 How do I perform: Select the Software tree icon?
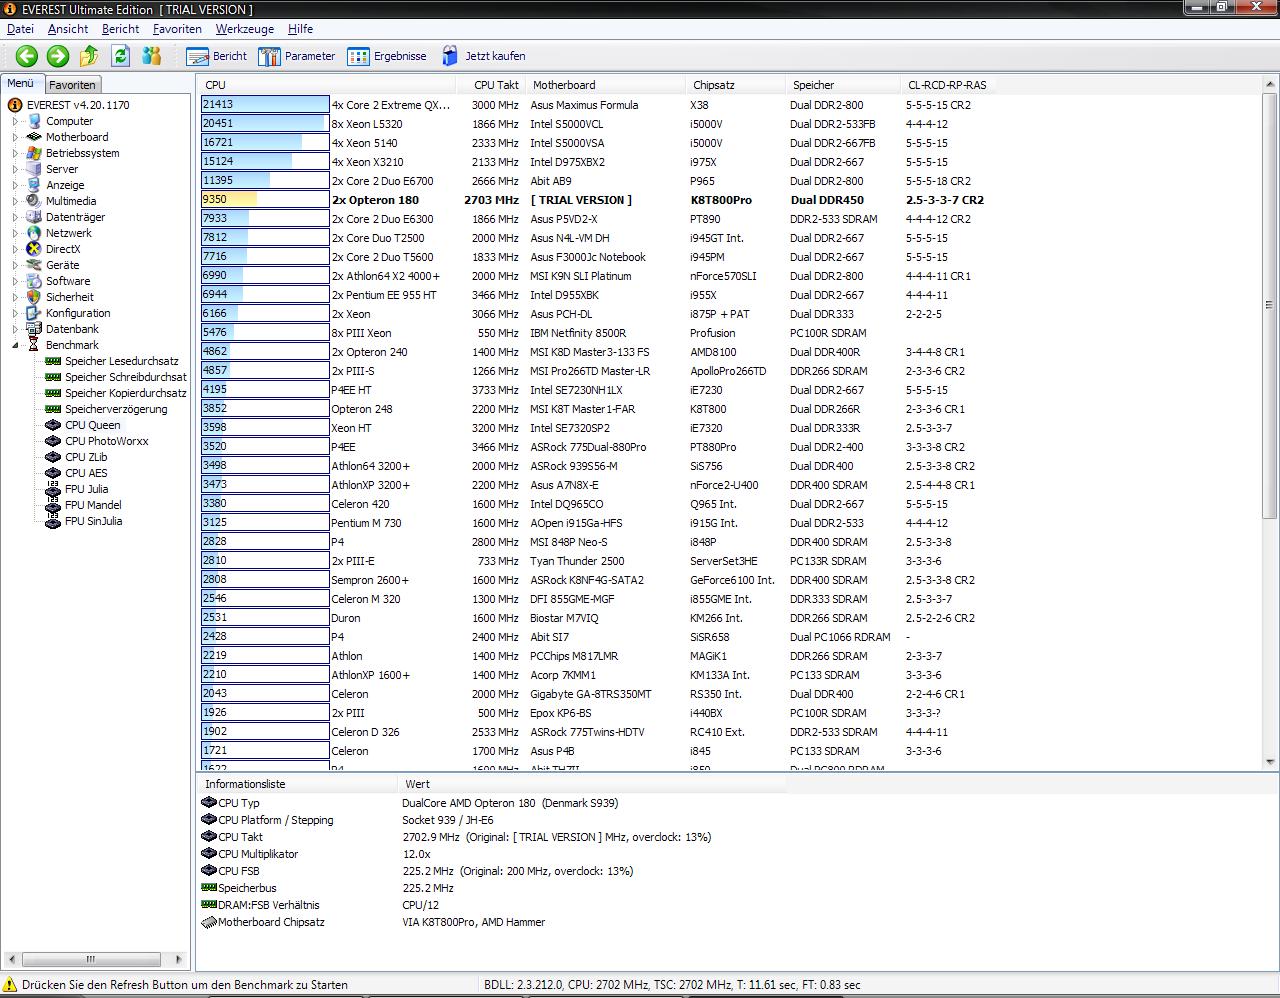[35, 281]
